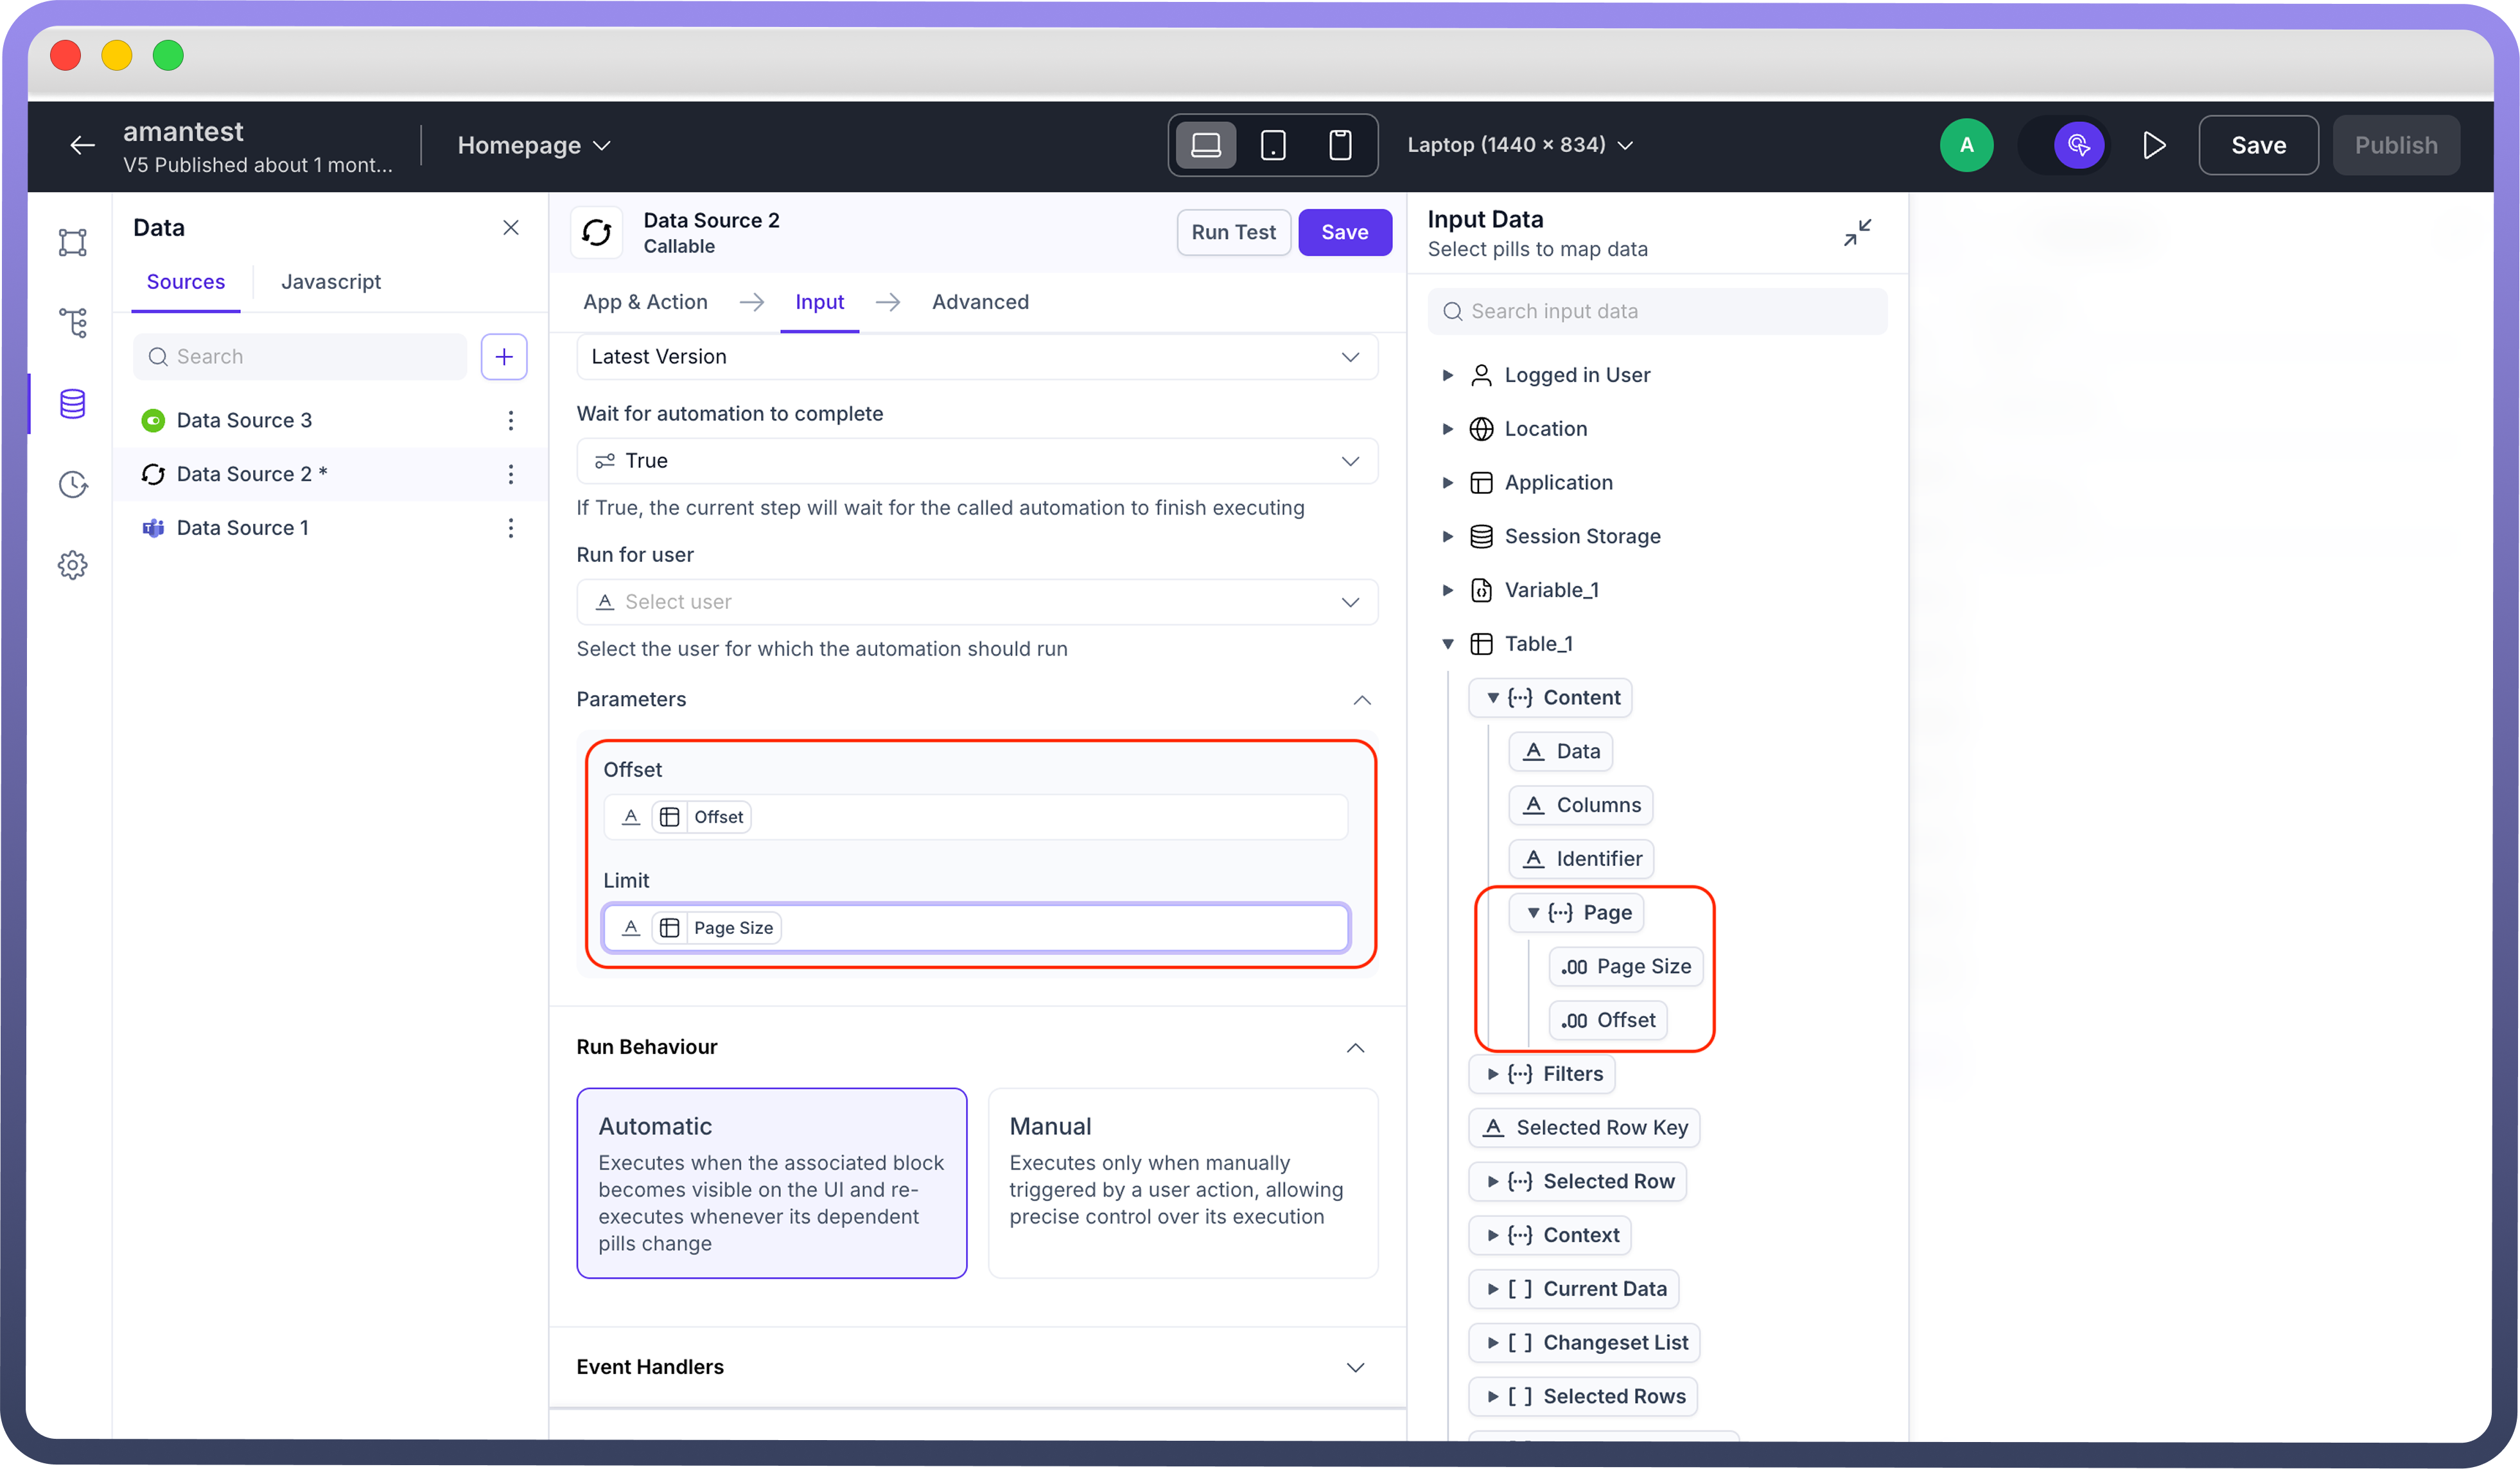
Task: Switch to the Javascript tab
Action: (330, 282)
